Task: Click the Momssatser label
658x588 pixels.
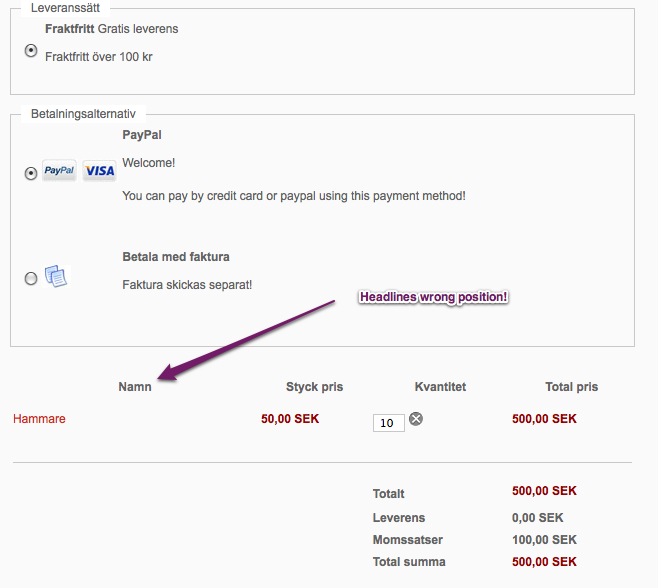Action: coord(406,540)
